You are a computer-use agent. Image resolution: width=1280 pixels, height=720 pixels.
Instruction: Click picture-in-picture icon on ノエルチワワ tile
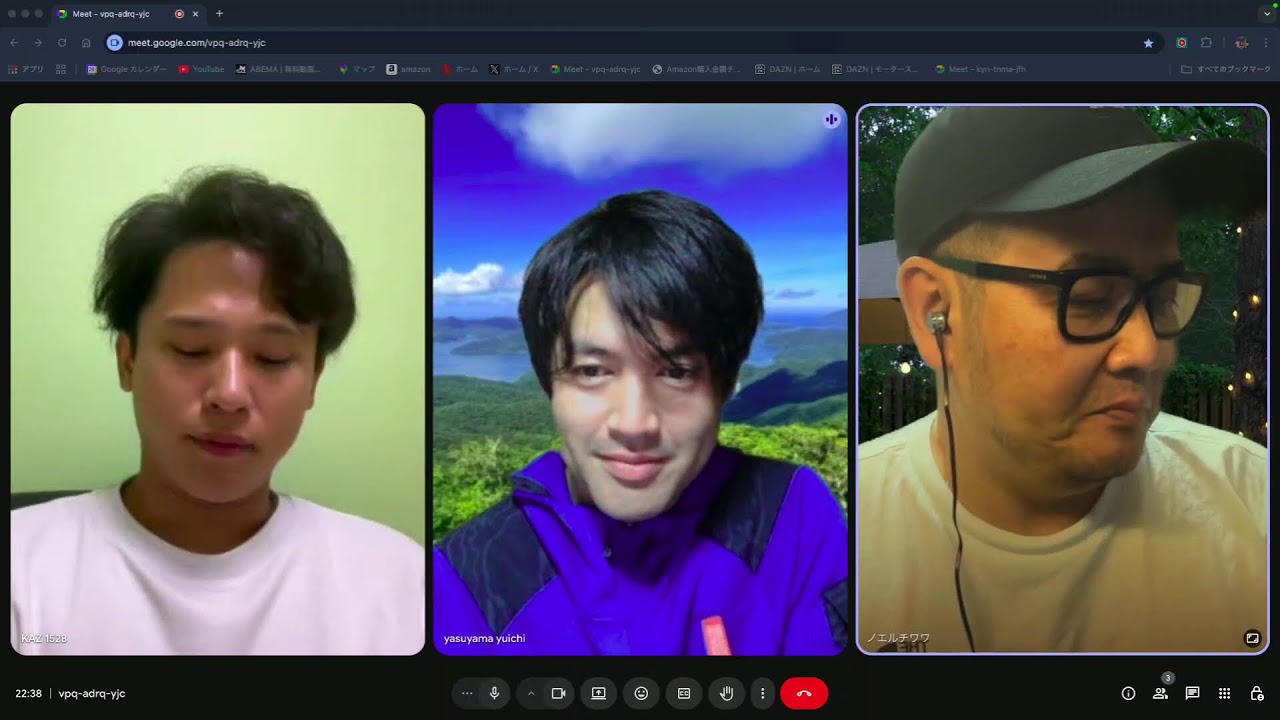pos(1251,638)
